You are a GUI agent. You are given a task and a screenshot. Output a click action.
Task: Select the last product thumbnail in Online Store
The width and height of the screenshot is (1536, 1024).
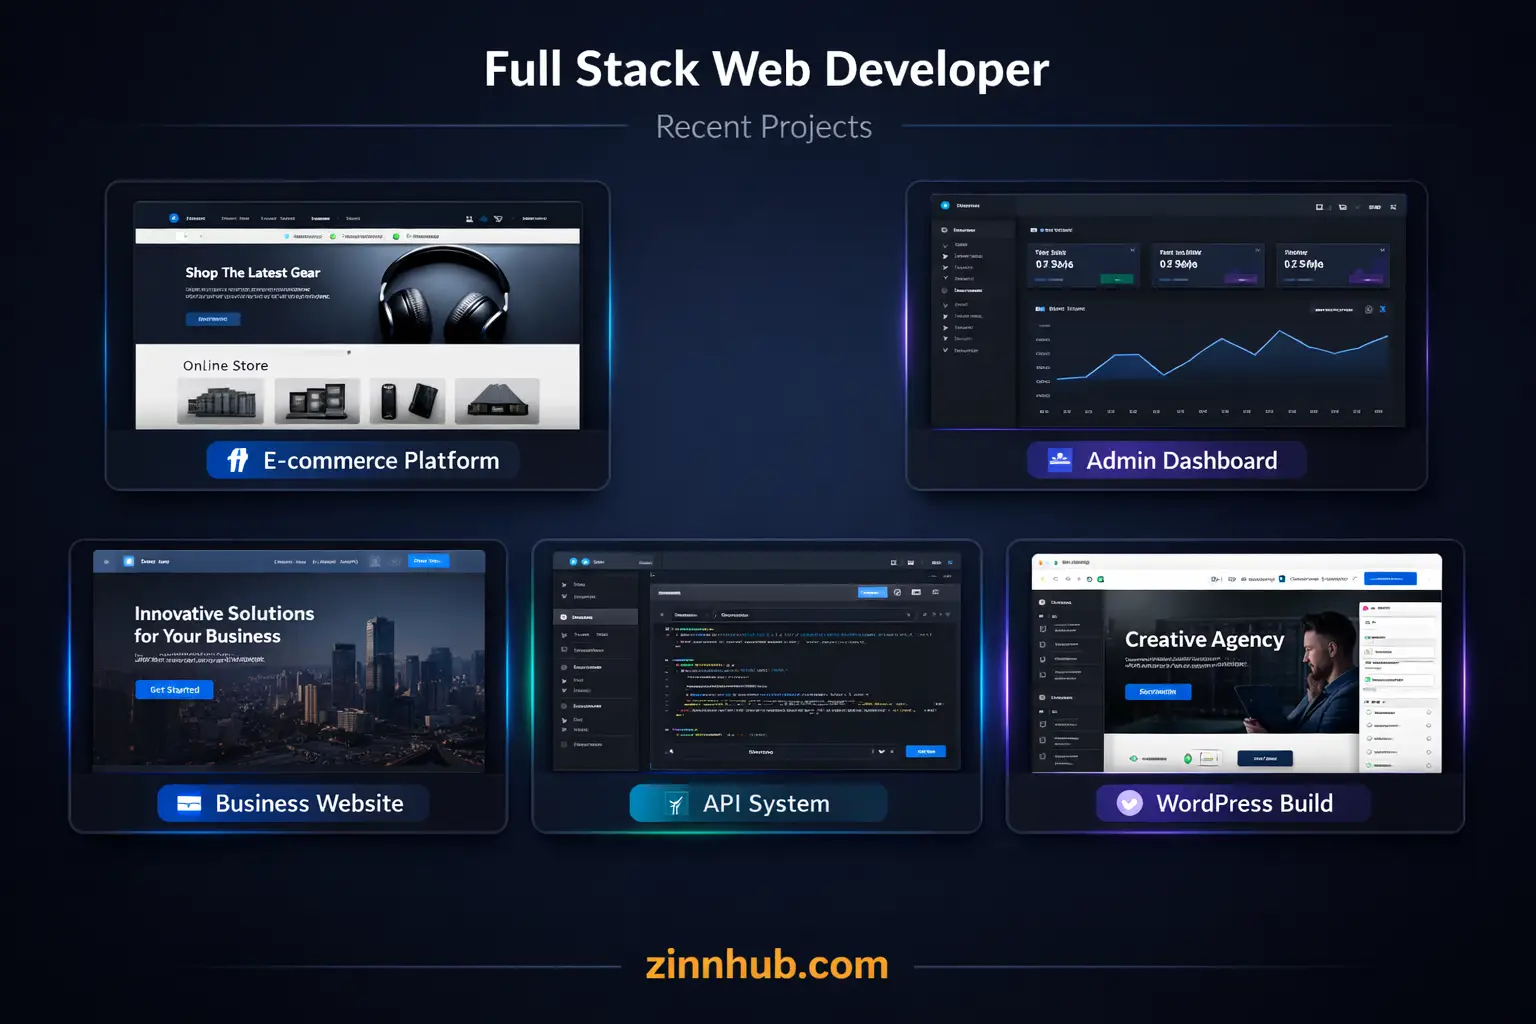tap(497, 401)
